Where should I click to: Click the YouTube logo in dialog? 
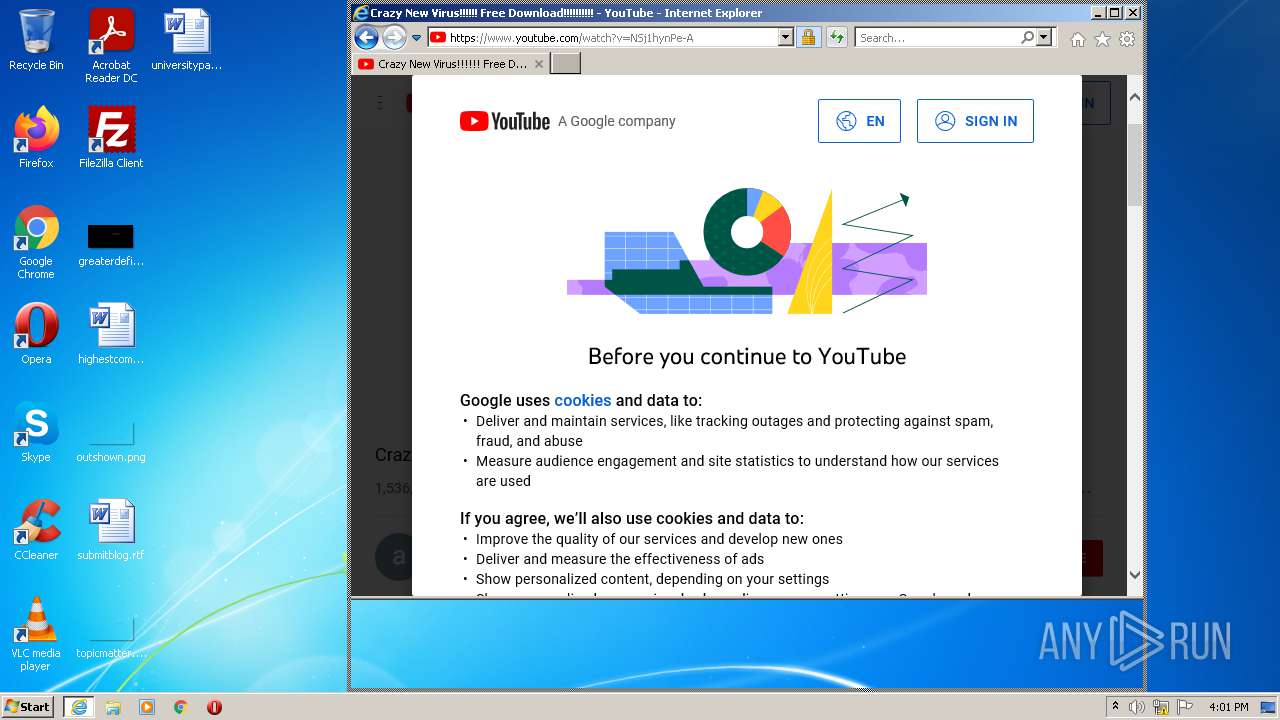pos(505,121)
